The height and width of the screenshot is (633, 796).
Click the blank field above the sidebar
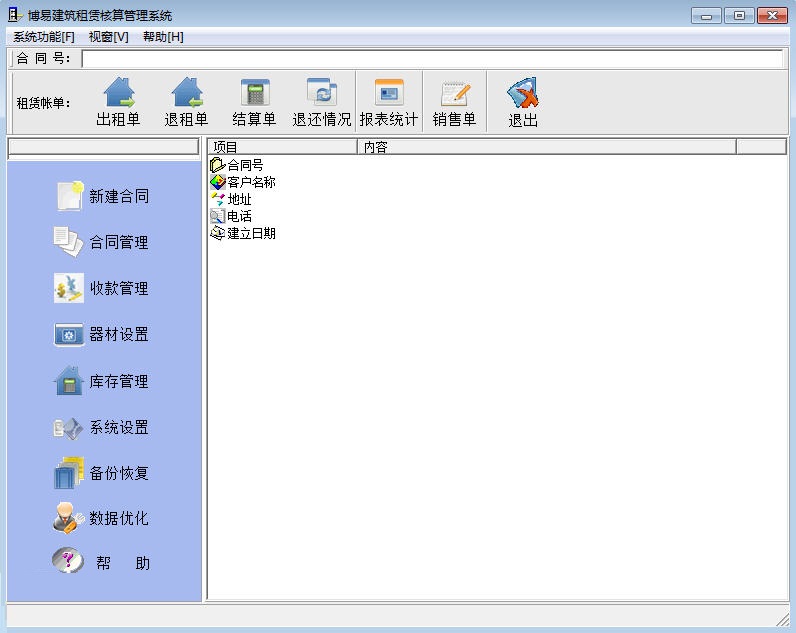point(104,146)
